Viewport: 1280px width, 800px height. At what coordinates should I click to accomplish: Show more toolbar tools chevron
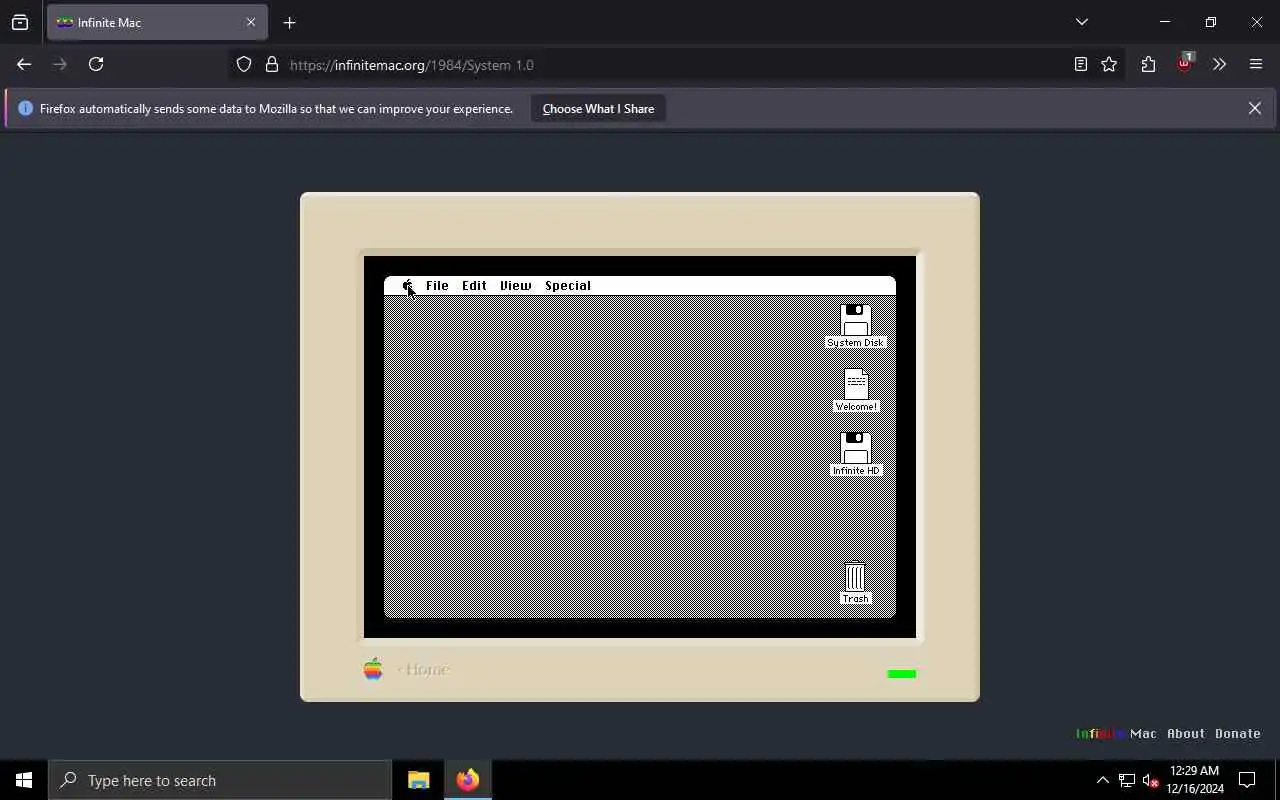[1219, 64]
